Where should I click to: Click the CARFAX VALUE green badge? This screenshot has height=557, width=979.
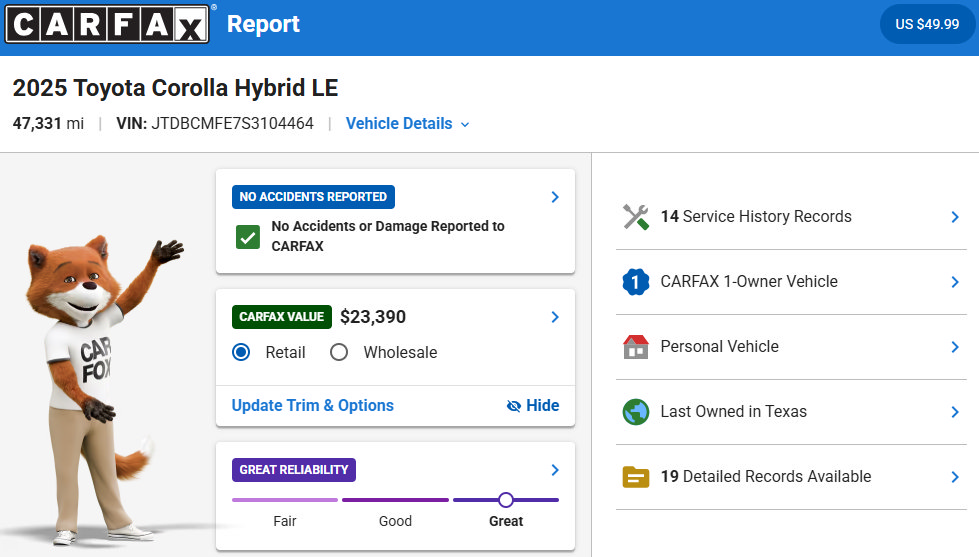282,317
